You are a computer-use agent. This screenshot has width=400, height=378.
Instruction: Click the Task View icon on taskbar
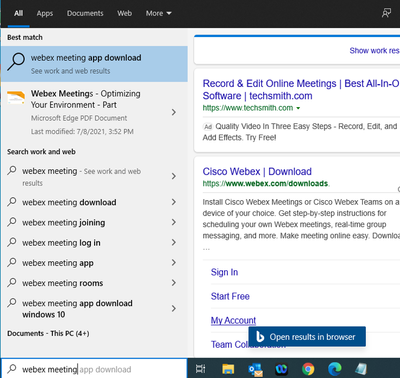[x=201, y=369]
